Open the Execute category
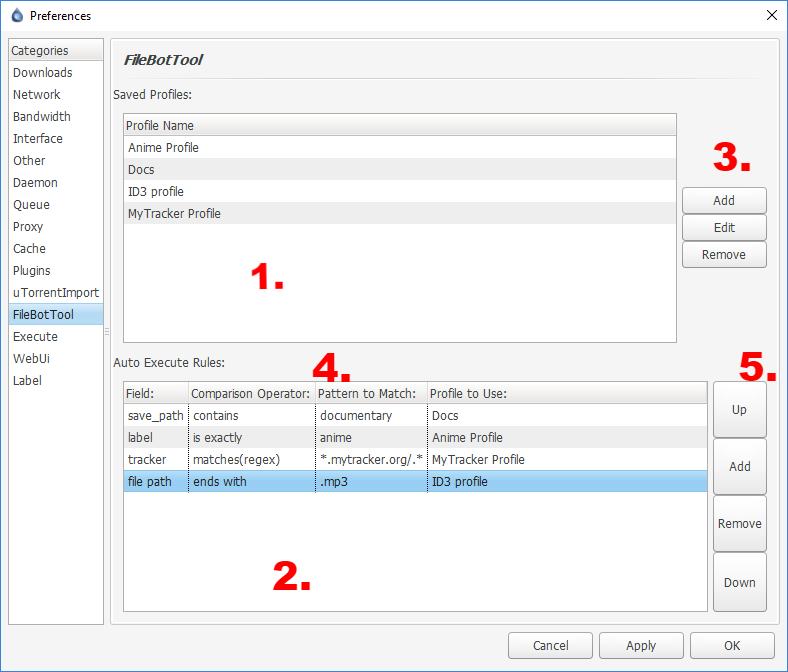Image resolution: width=788 pixels, height=672 pixels. coord(56,337)
